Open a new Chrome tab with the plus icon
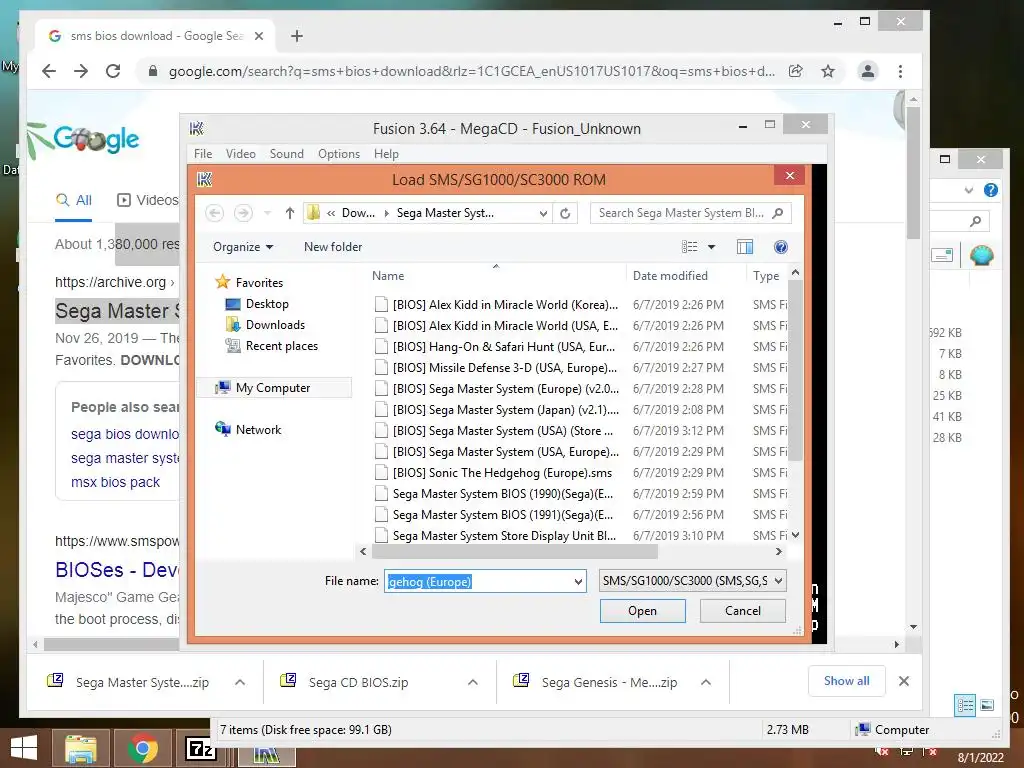The image size is (1024, 768). click(296, 36)
